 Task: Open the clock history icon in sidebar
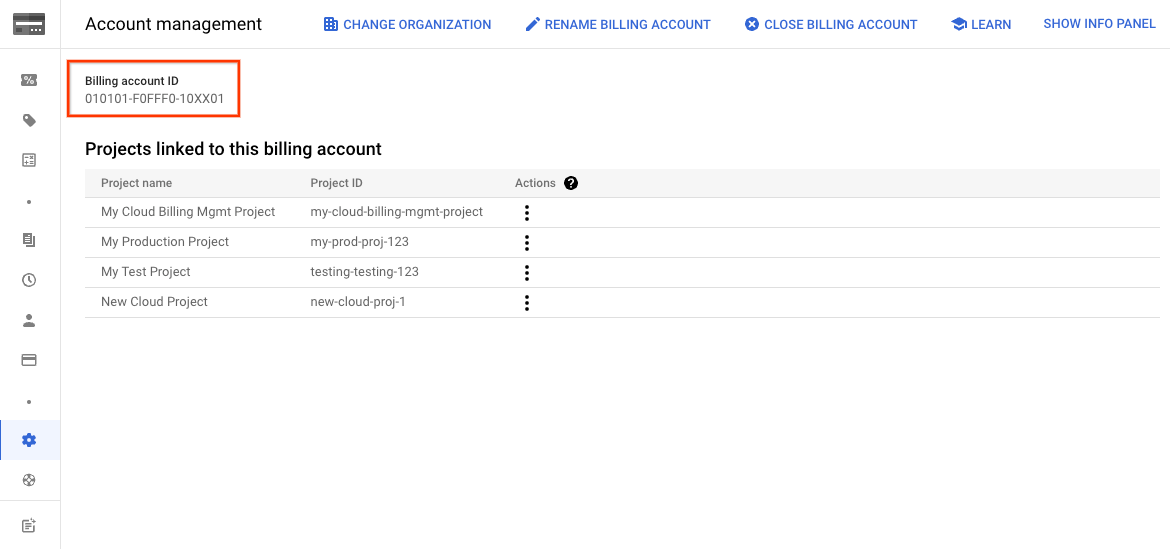click(29, 280)
